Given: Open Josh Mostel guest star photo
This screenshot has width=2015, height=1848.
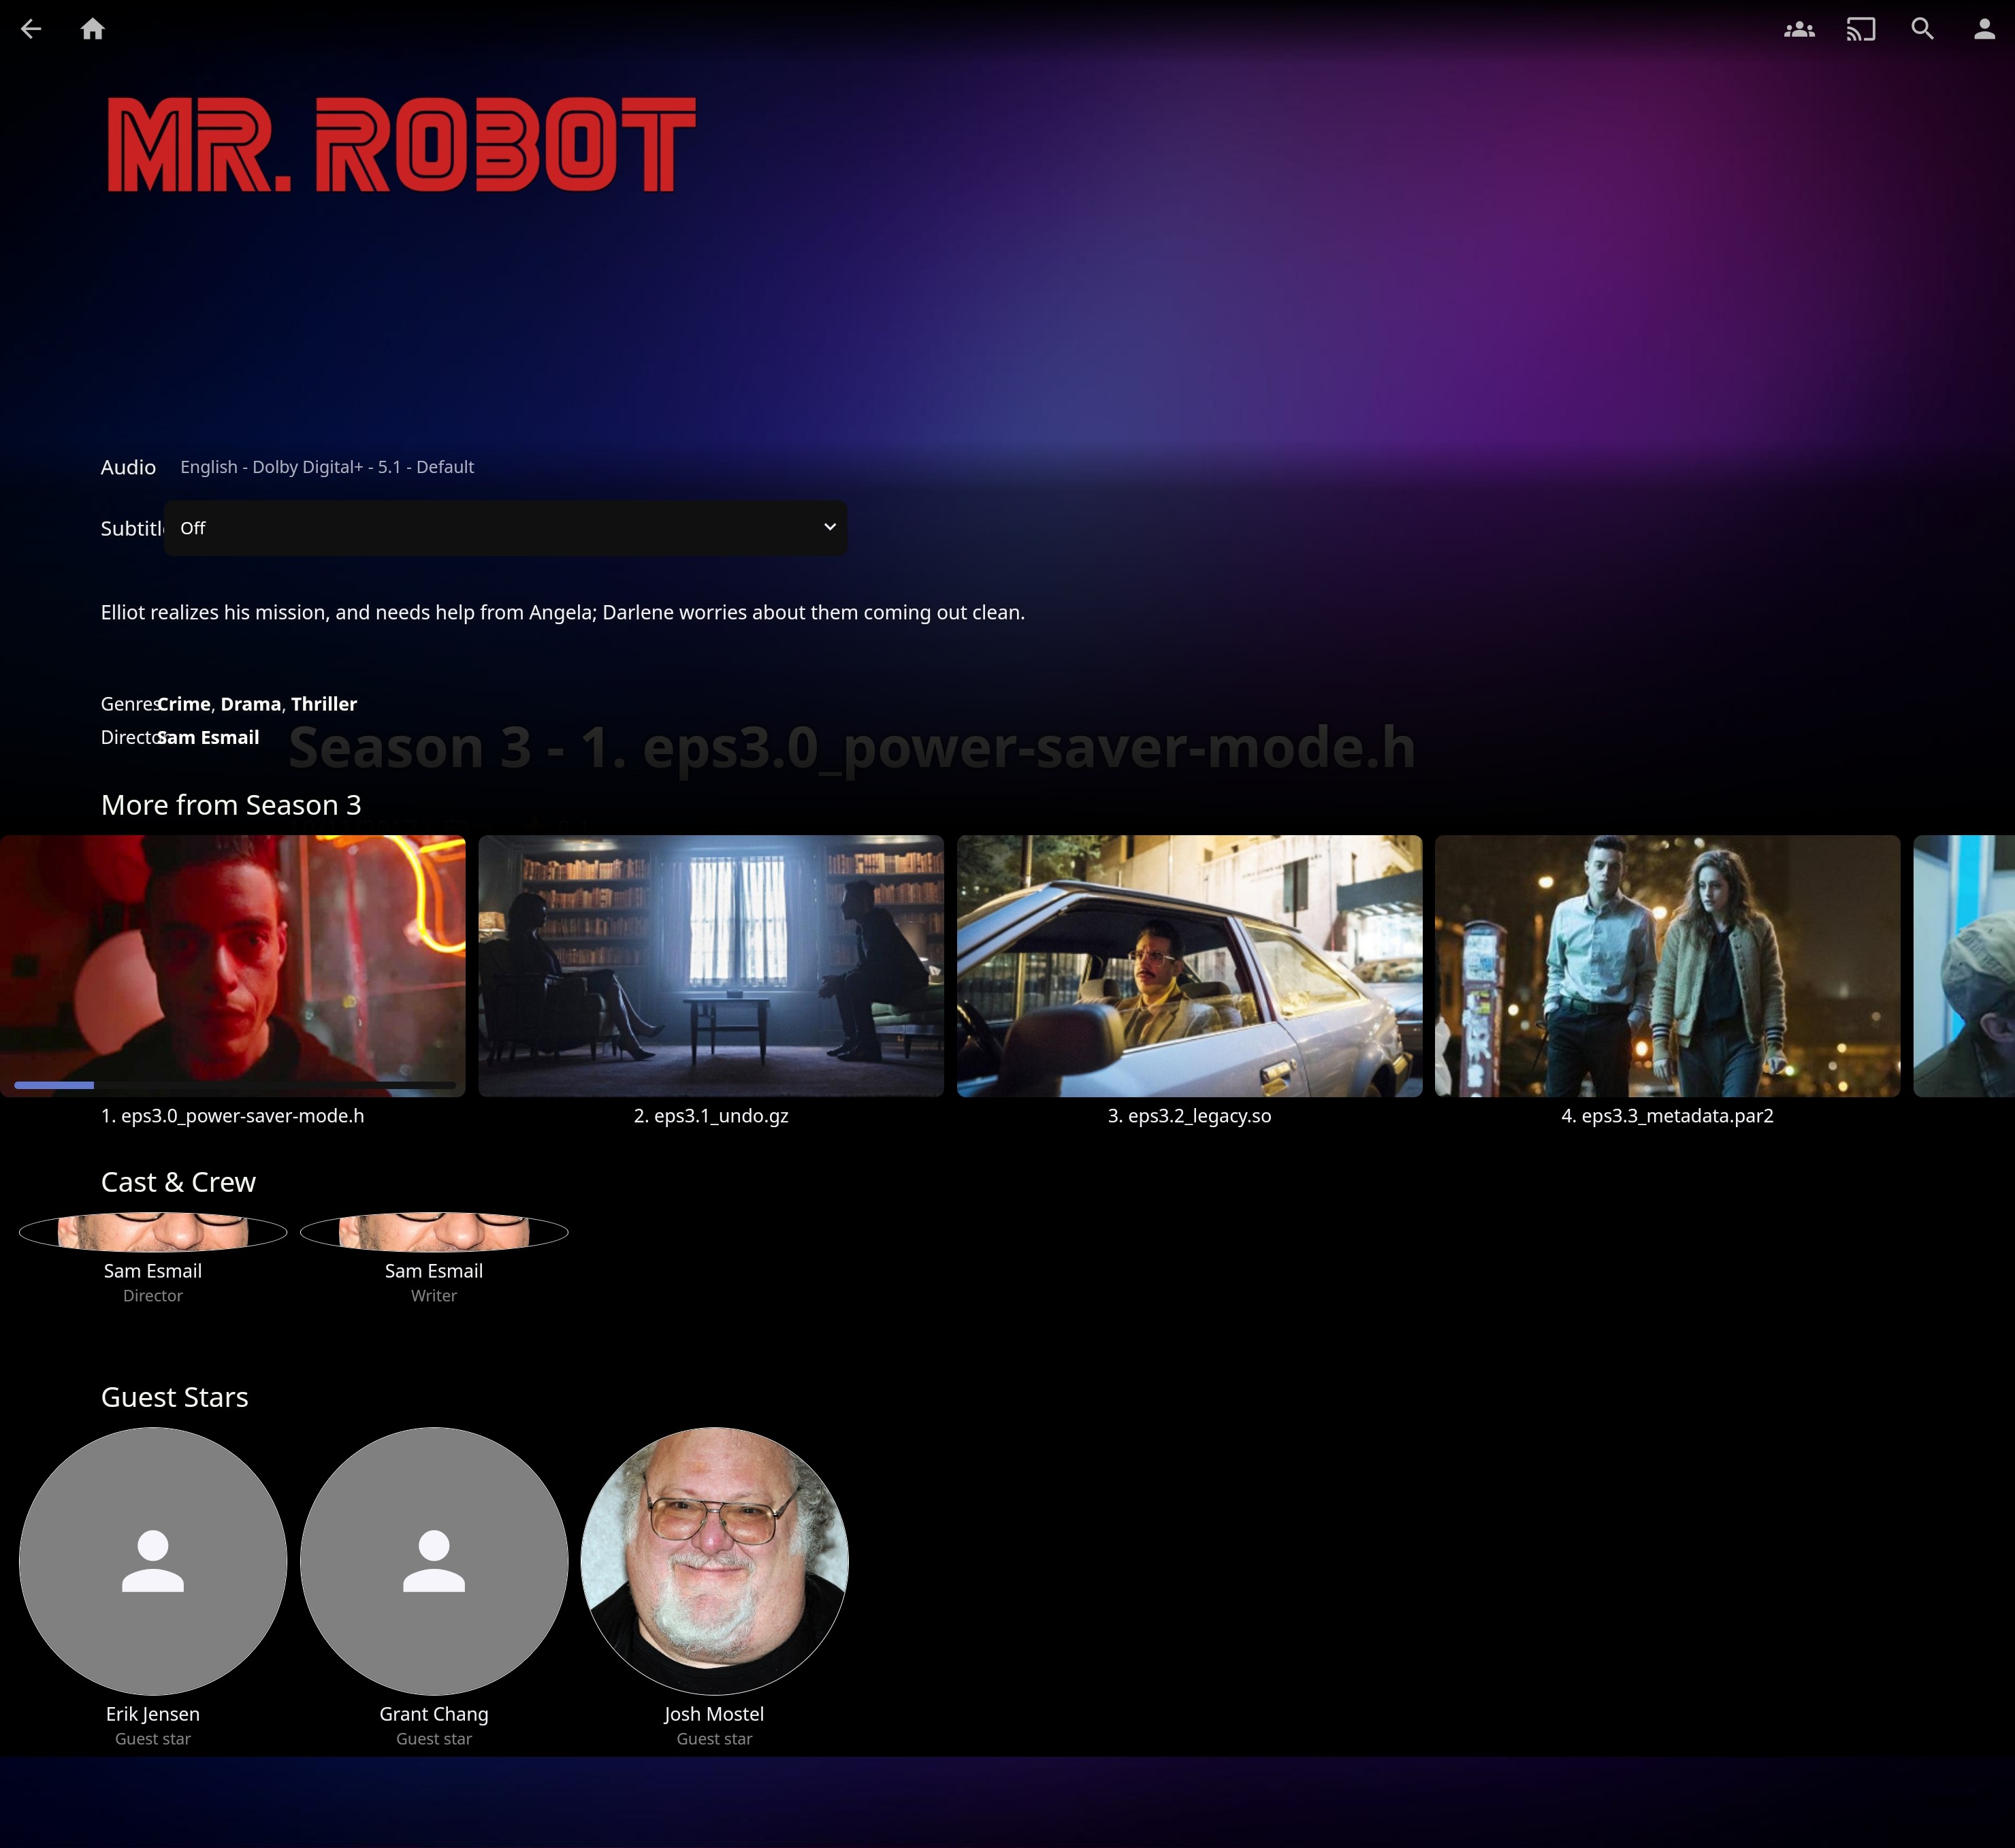Looking at the screenshot, I should pyautogui.click(x=714, y=1560).
